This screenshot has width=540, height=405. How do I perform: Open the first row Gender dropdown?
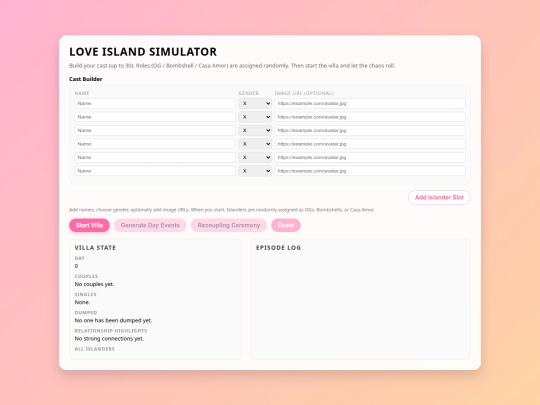pyautogui.click(x=255, y=103)
